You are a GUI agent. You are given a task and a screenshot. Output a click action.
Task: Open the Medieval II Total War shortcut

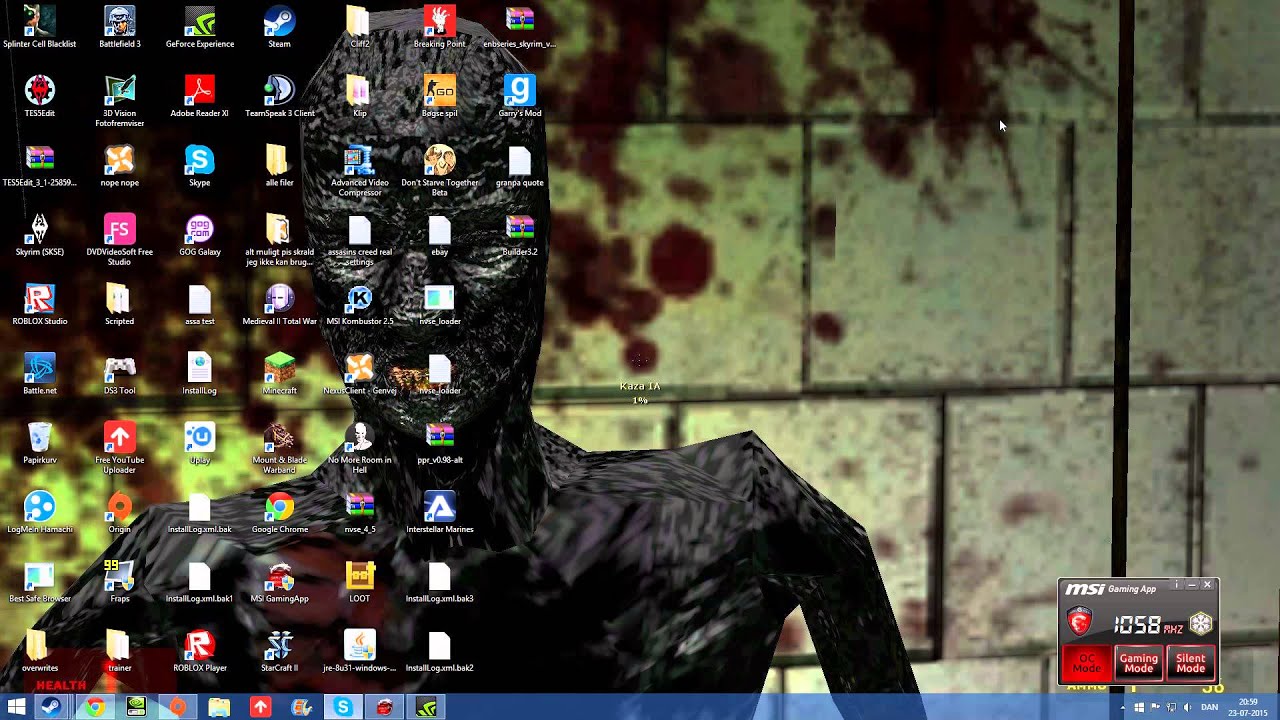click(279, 303)
